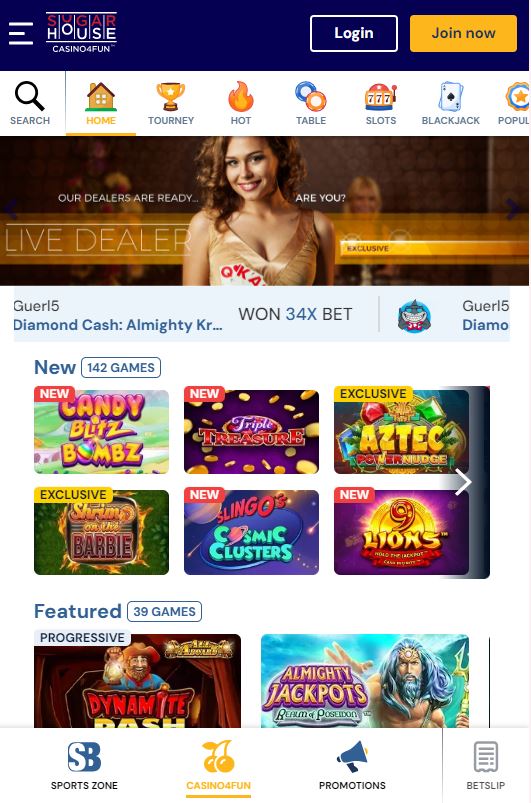Open the hamburger menu icon
The width and height of the screenshot is (531, 803).
tap(21, 33)
